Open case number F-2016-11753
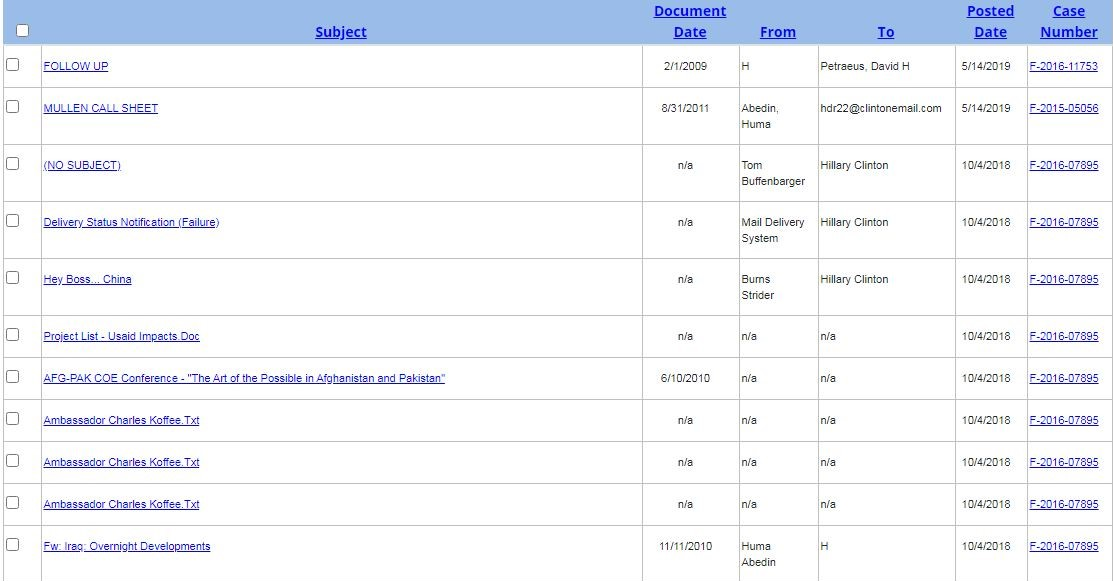Image resolution: width=1113 pixels, height=581 pixels. pos(1063,66)
